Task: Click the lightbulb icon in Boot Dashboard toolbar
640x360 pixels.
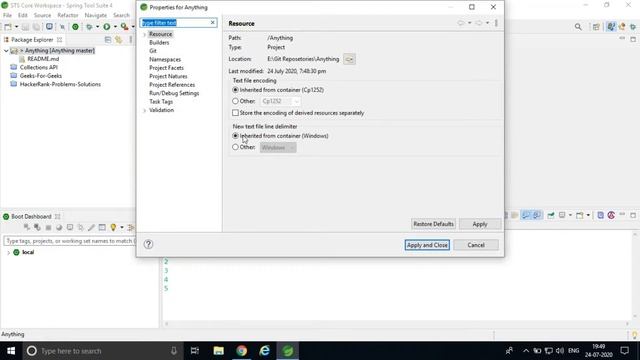Action: click(x=113, y=227)
